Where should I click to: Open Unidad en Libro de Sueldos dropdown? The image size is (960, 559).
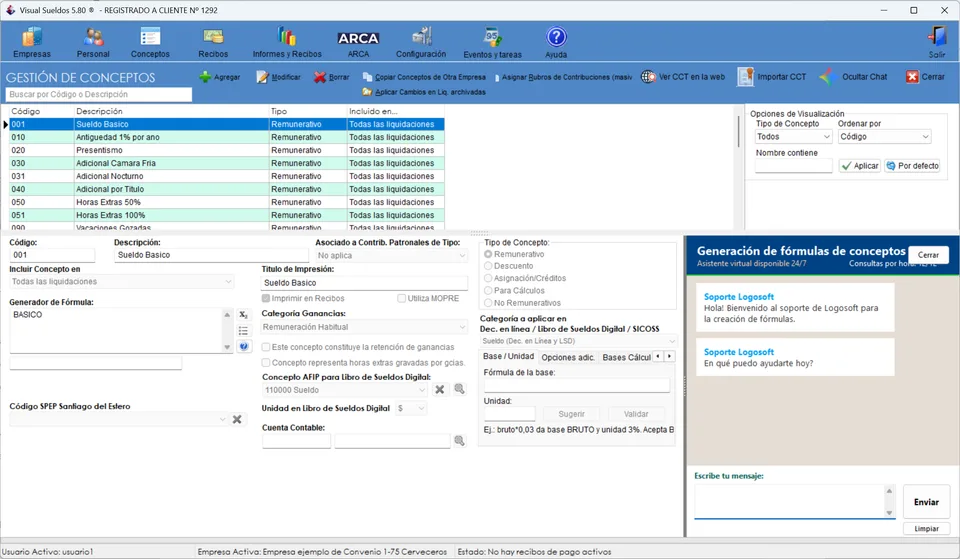411,408
